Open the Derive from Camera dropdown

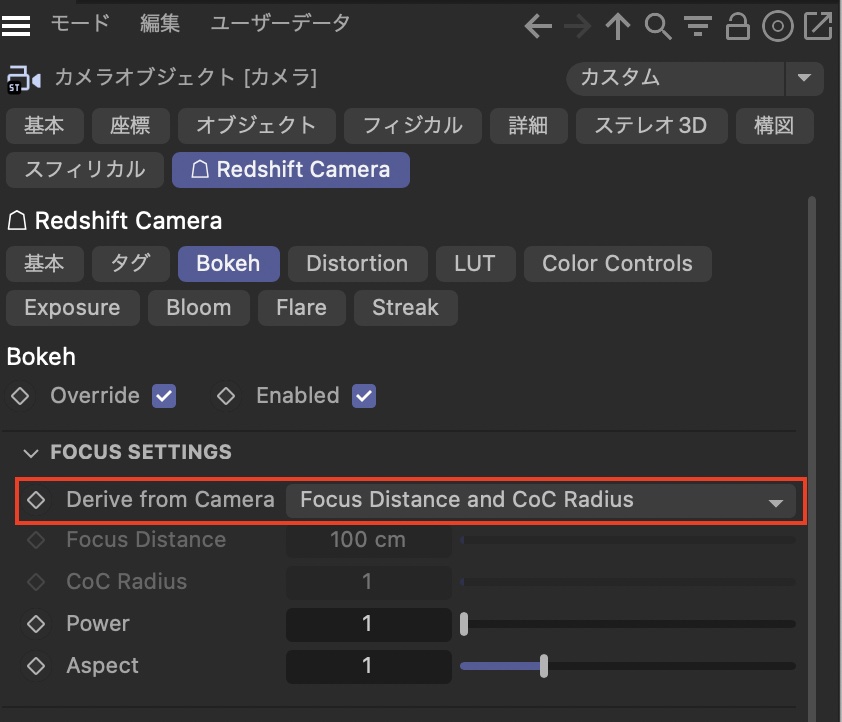[x=540, y=500]
